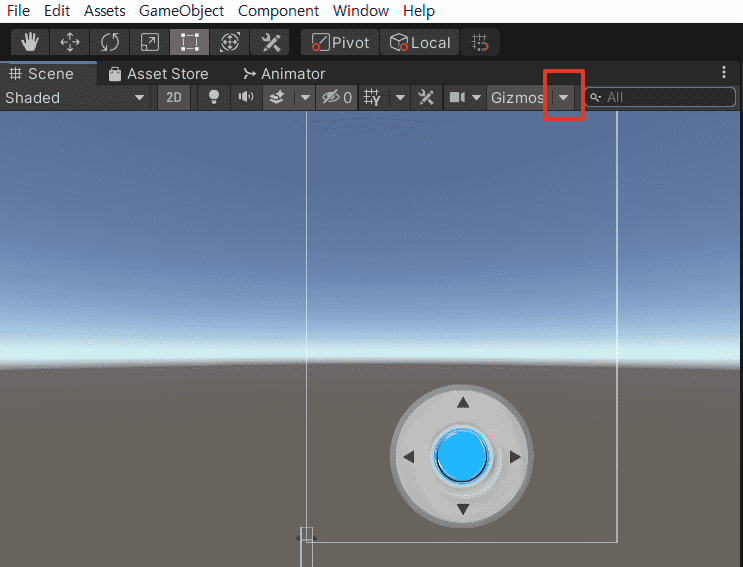Select the Scale tool
The image size is (743, 567).
pos(149,43)
